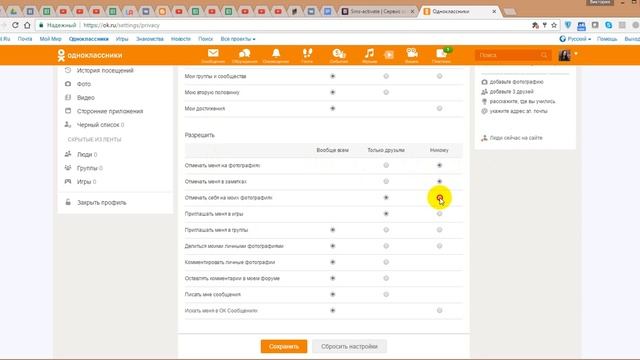Select Только друзья for Комментировать личные фотографии

(386, 262)
